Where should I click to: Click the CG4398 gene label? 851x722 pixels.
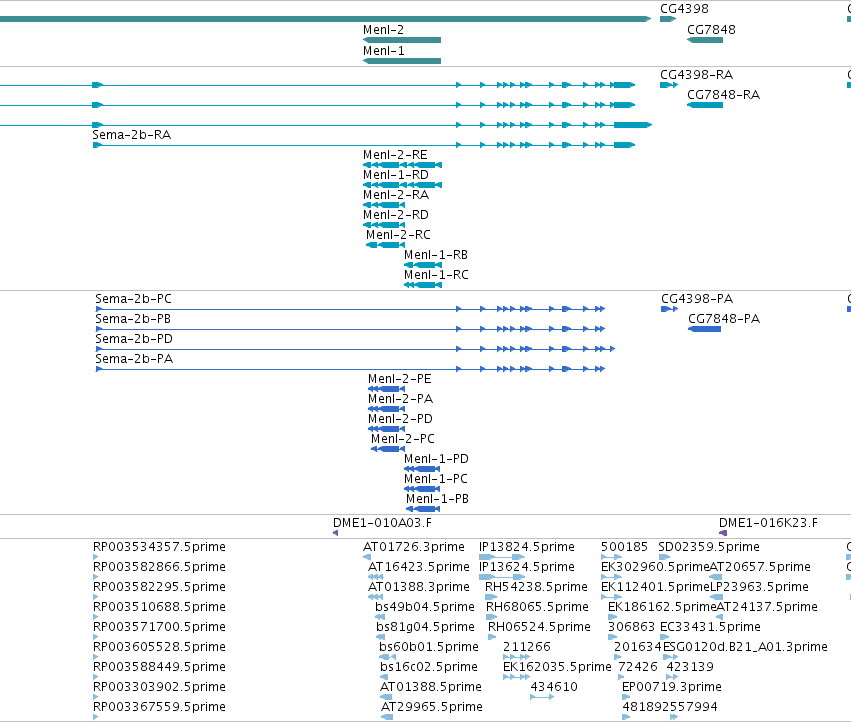(x=684, y=9)
